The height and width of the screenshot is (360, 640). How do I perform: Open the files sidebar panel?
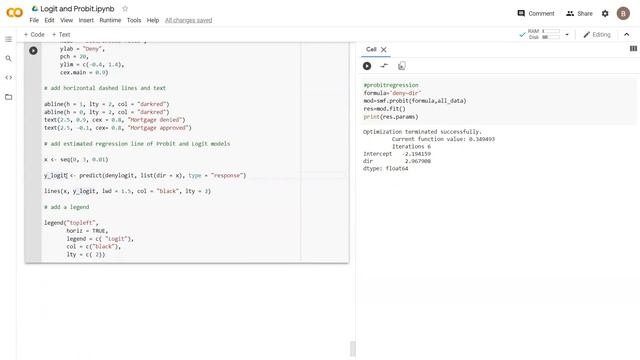click(x=9, y=97)
